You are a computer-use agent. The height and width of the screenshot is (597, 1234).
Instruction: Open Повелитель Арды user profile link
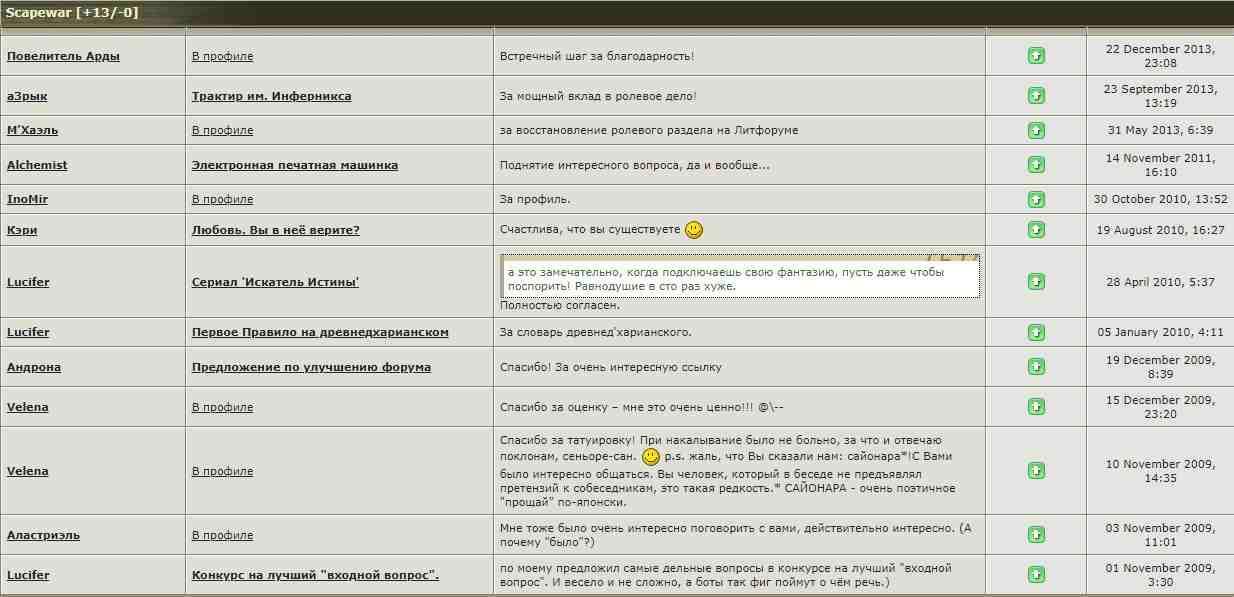point(63,56)
